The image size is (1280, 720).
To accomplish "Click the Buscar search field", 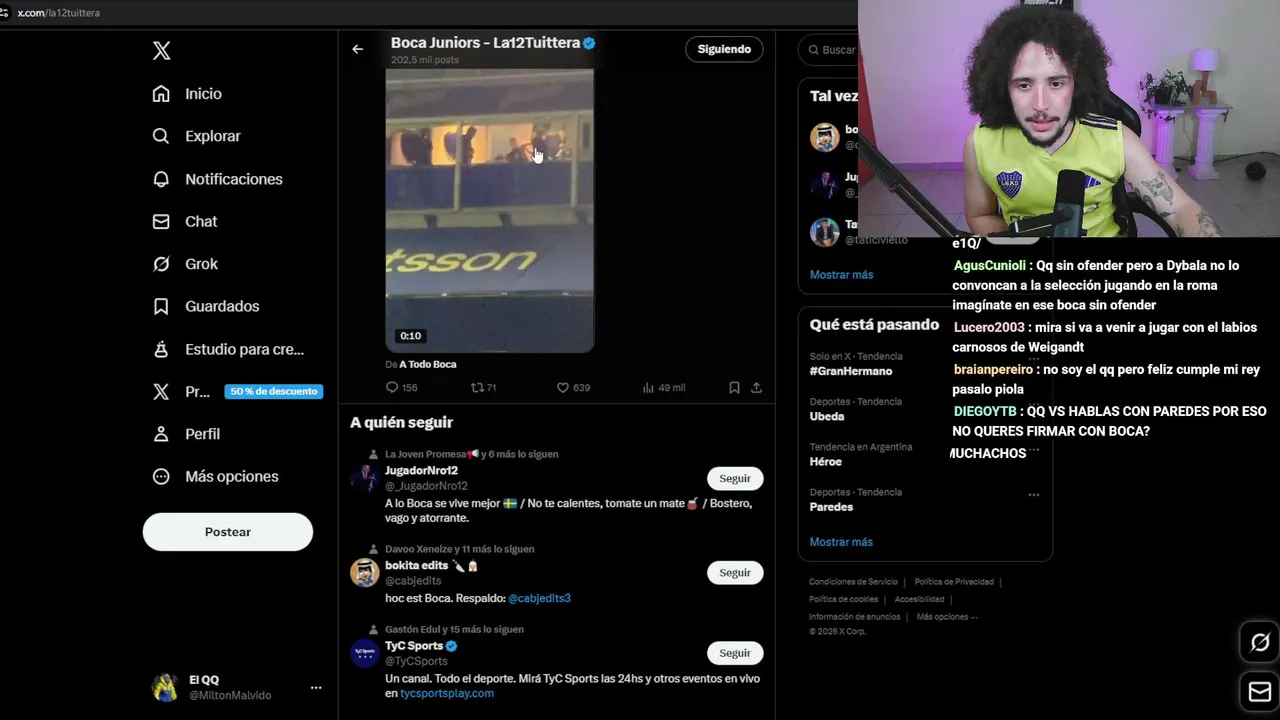I will (x=830, y=50).
